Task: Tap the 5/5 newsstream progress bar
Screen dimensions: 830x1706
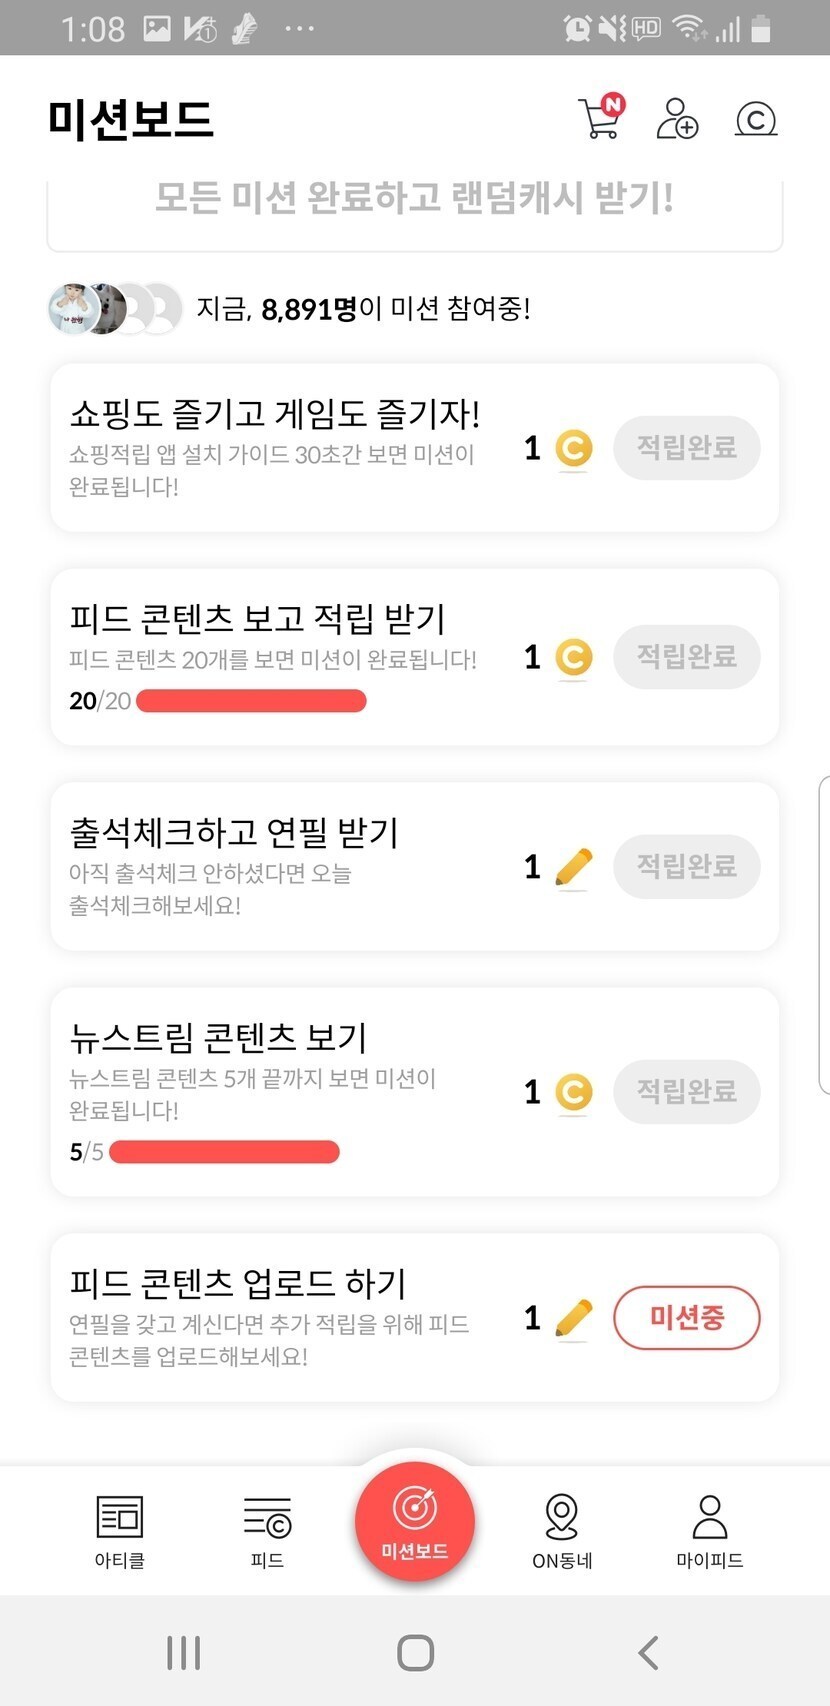Action: 224,1152
